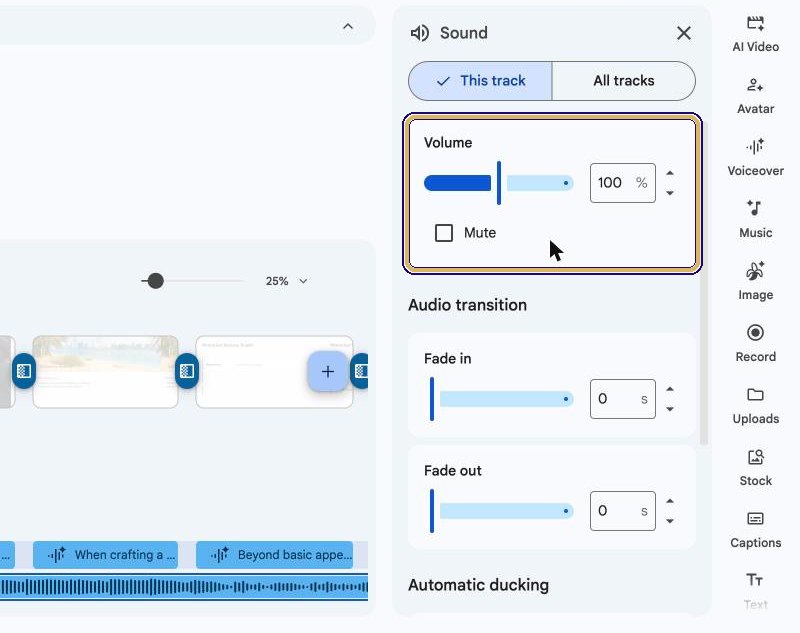Click the Fade in seconds input field
The height and width of the screenshot is (633, 800).
coord(622,399)
